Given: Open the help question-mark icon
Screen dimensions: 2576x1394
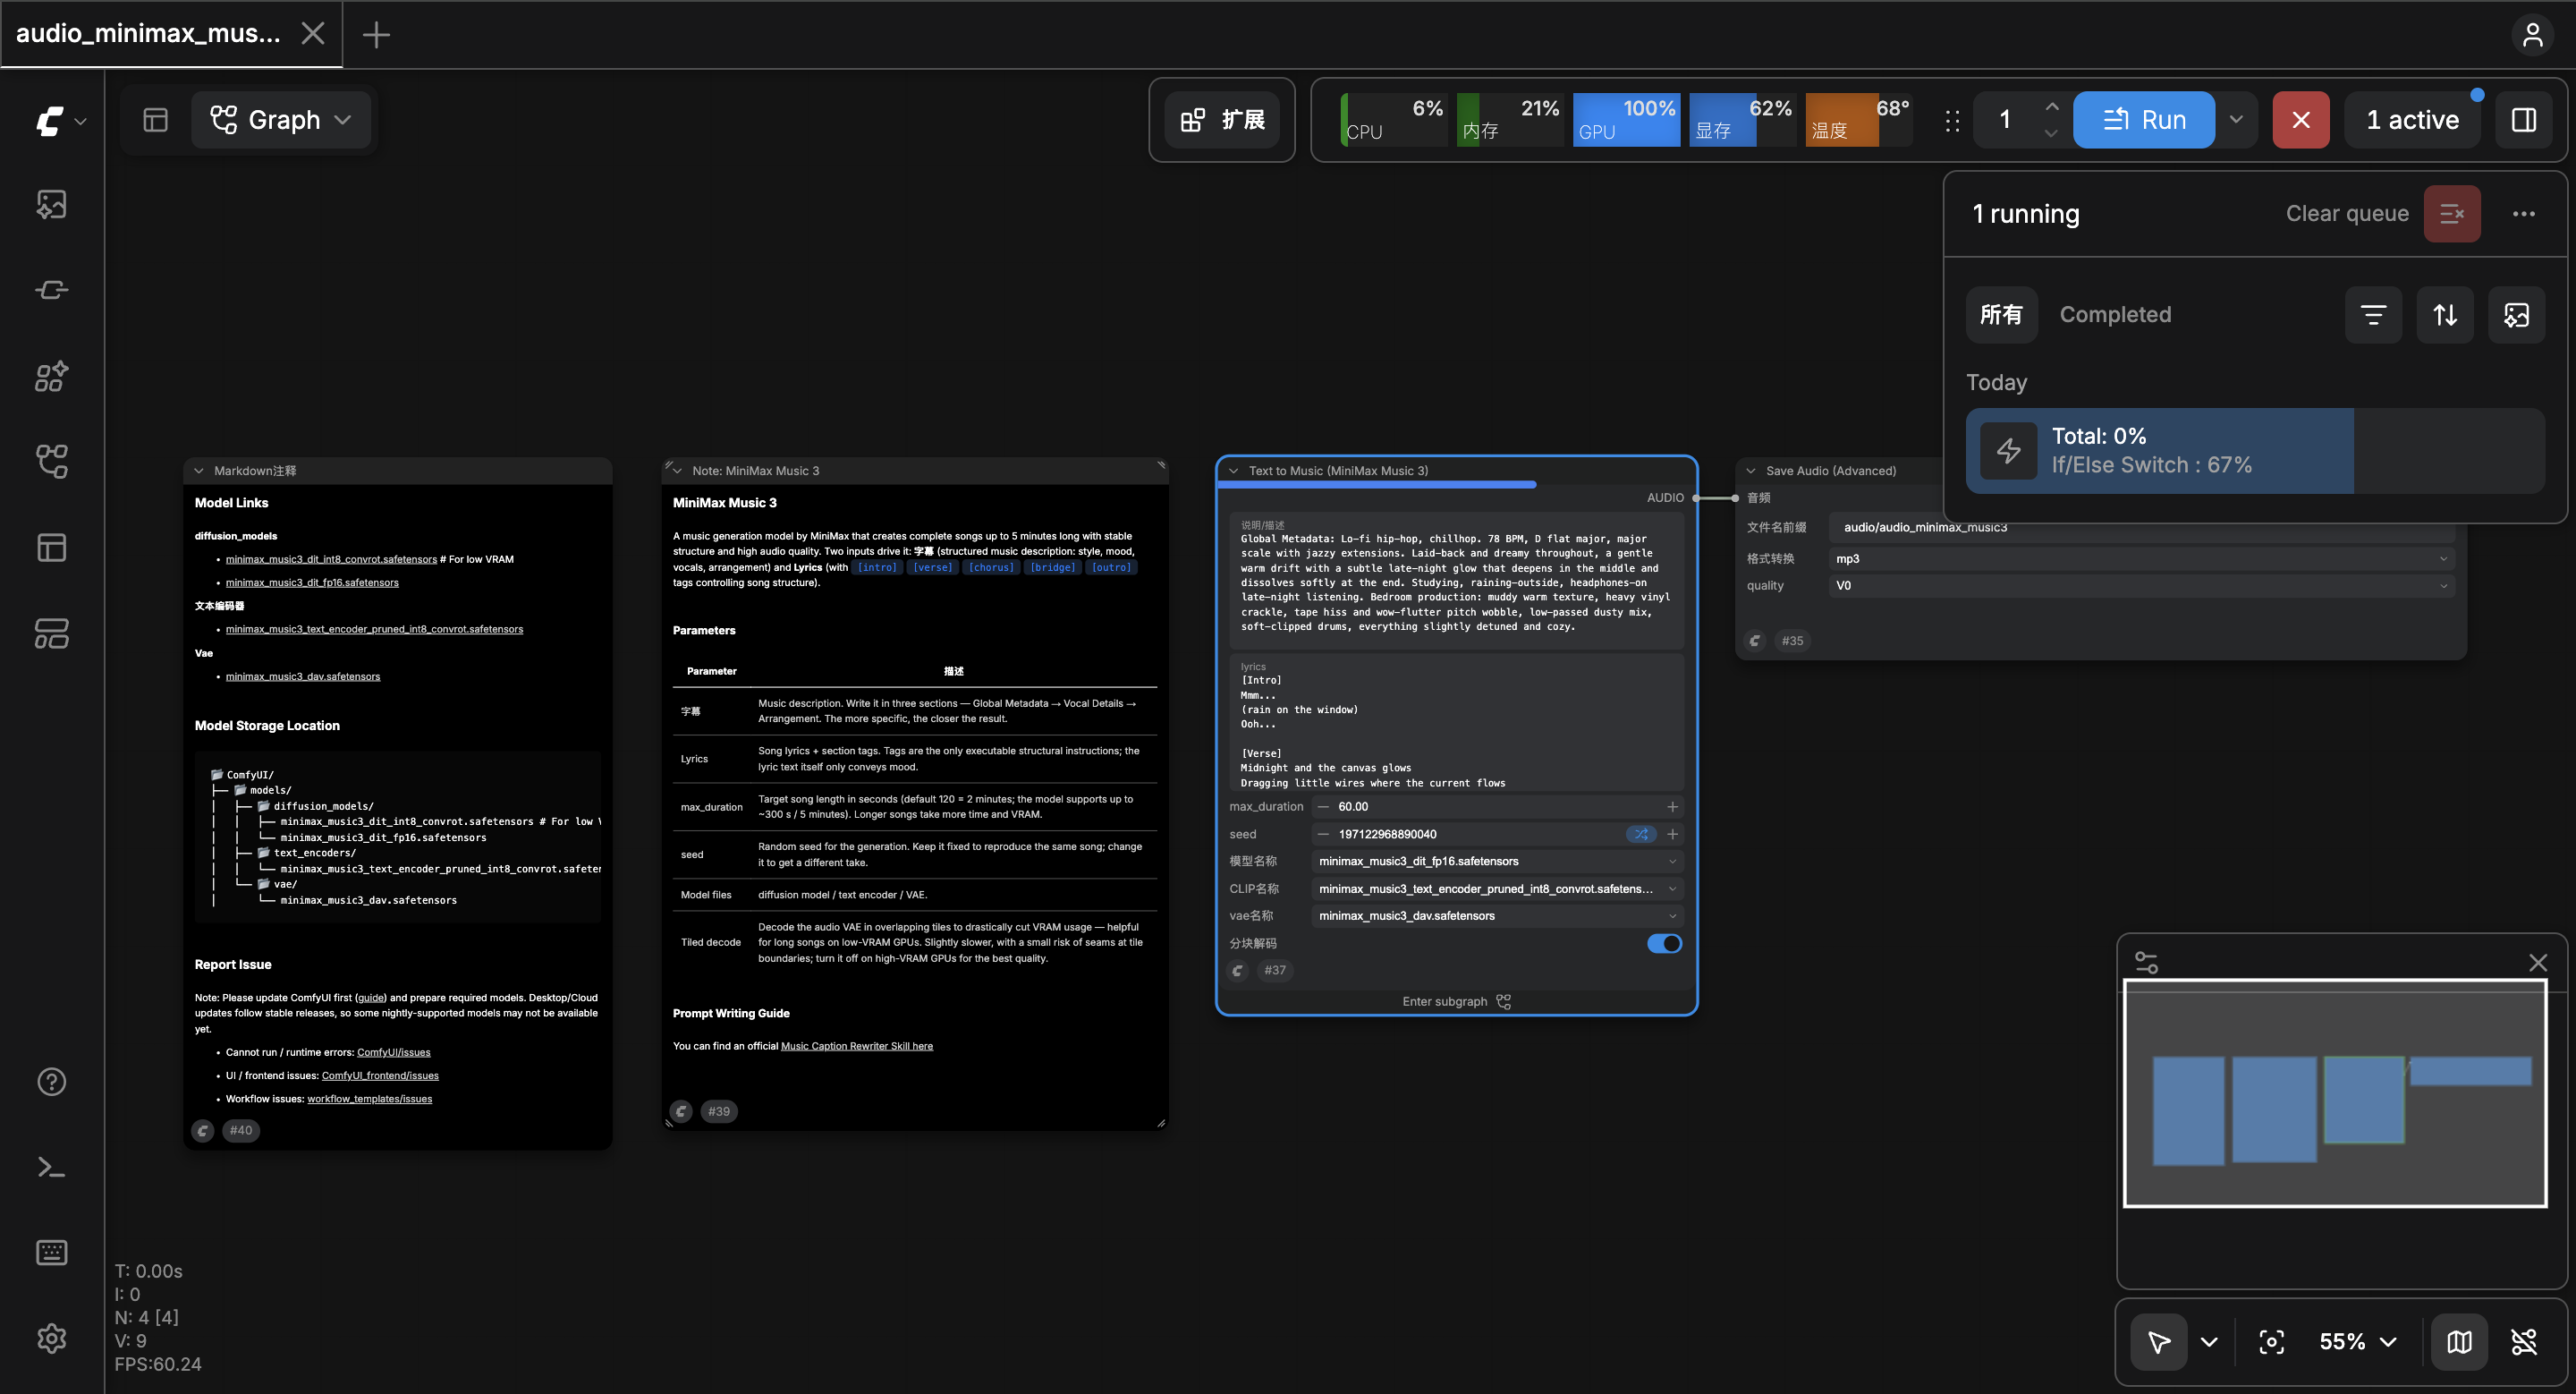Looking at the screenshot, I should click(52, 1082).
